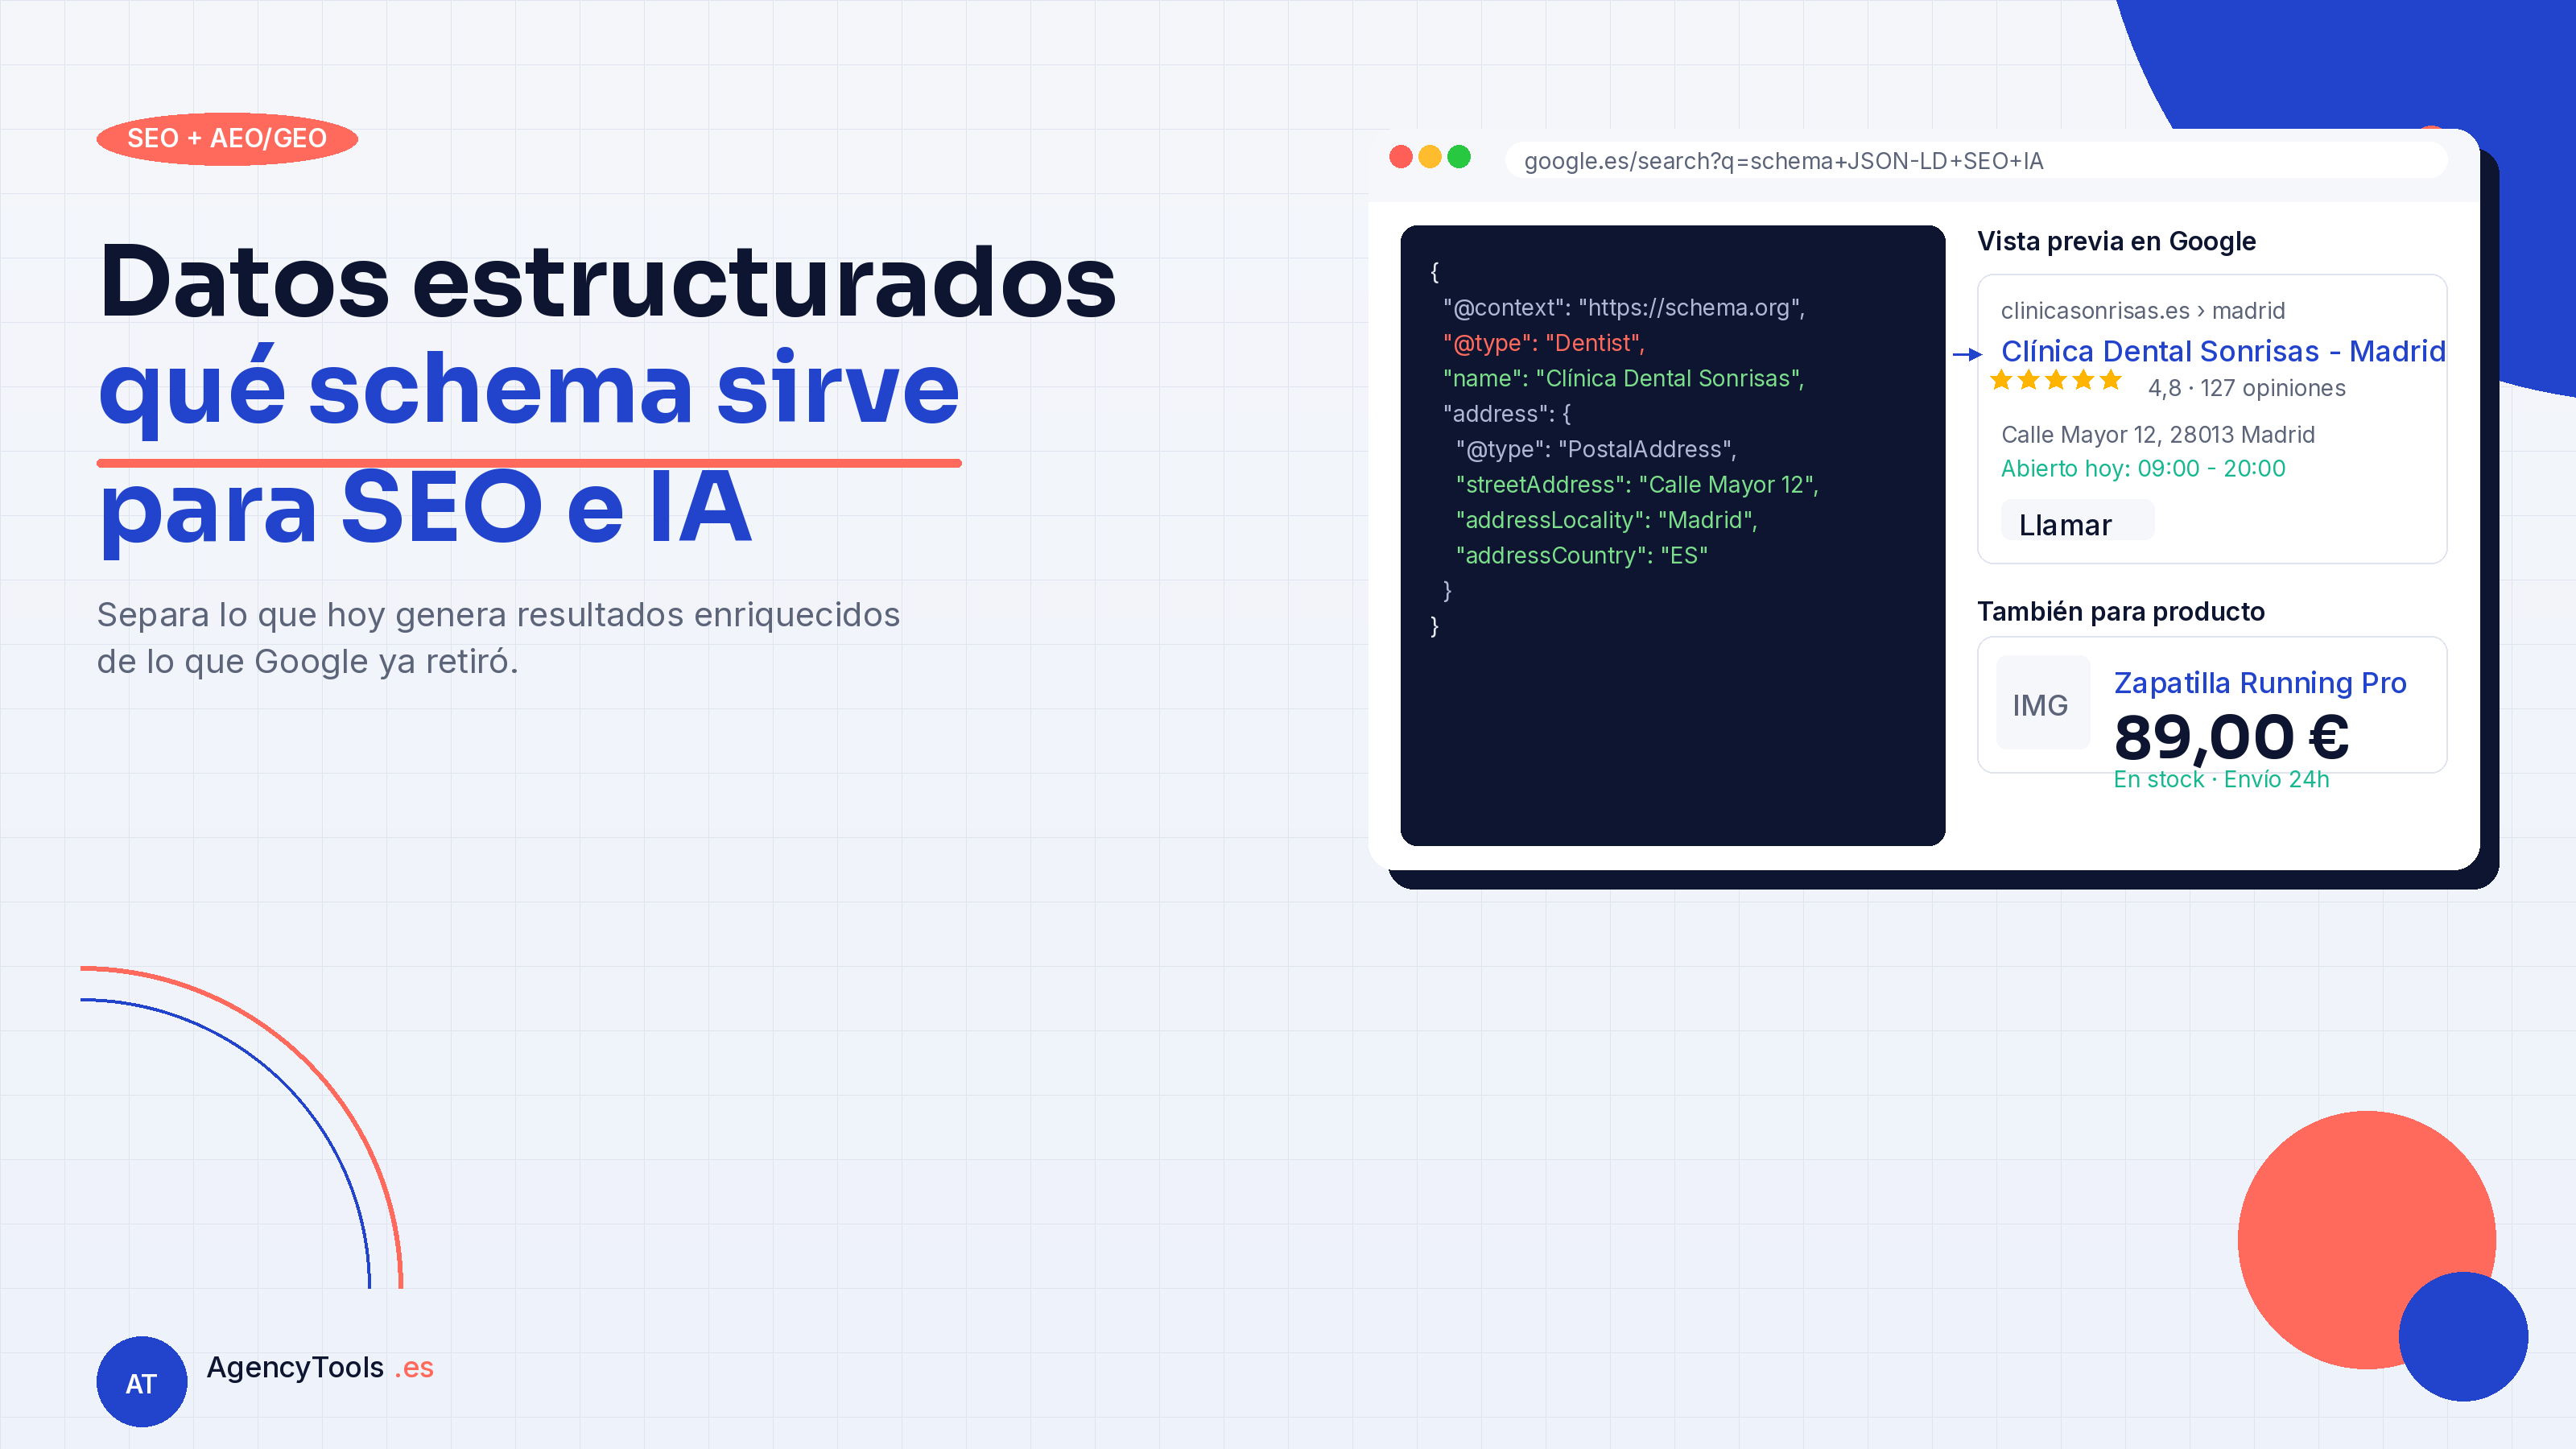Screen dimensions: 2576x1449
Task: Open the Clínica Dental Sonrisas - Madrid link
Action: click(x=2223, y=351)
